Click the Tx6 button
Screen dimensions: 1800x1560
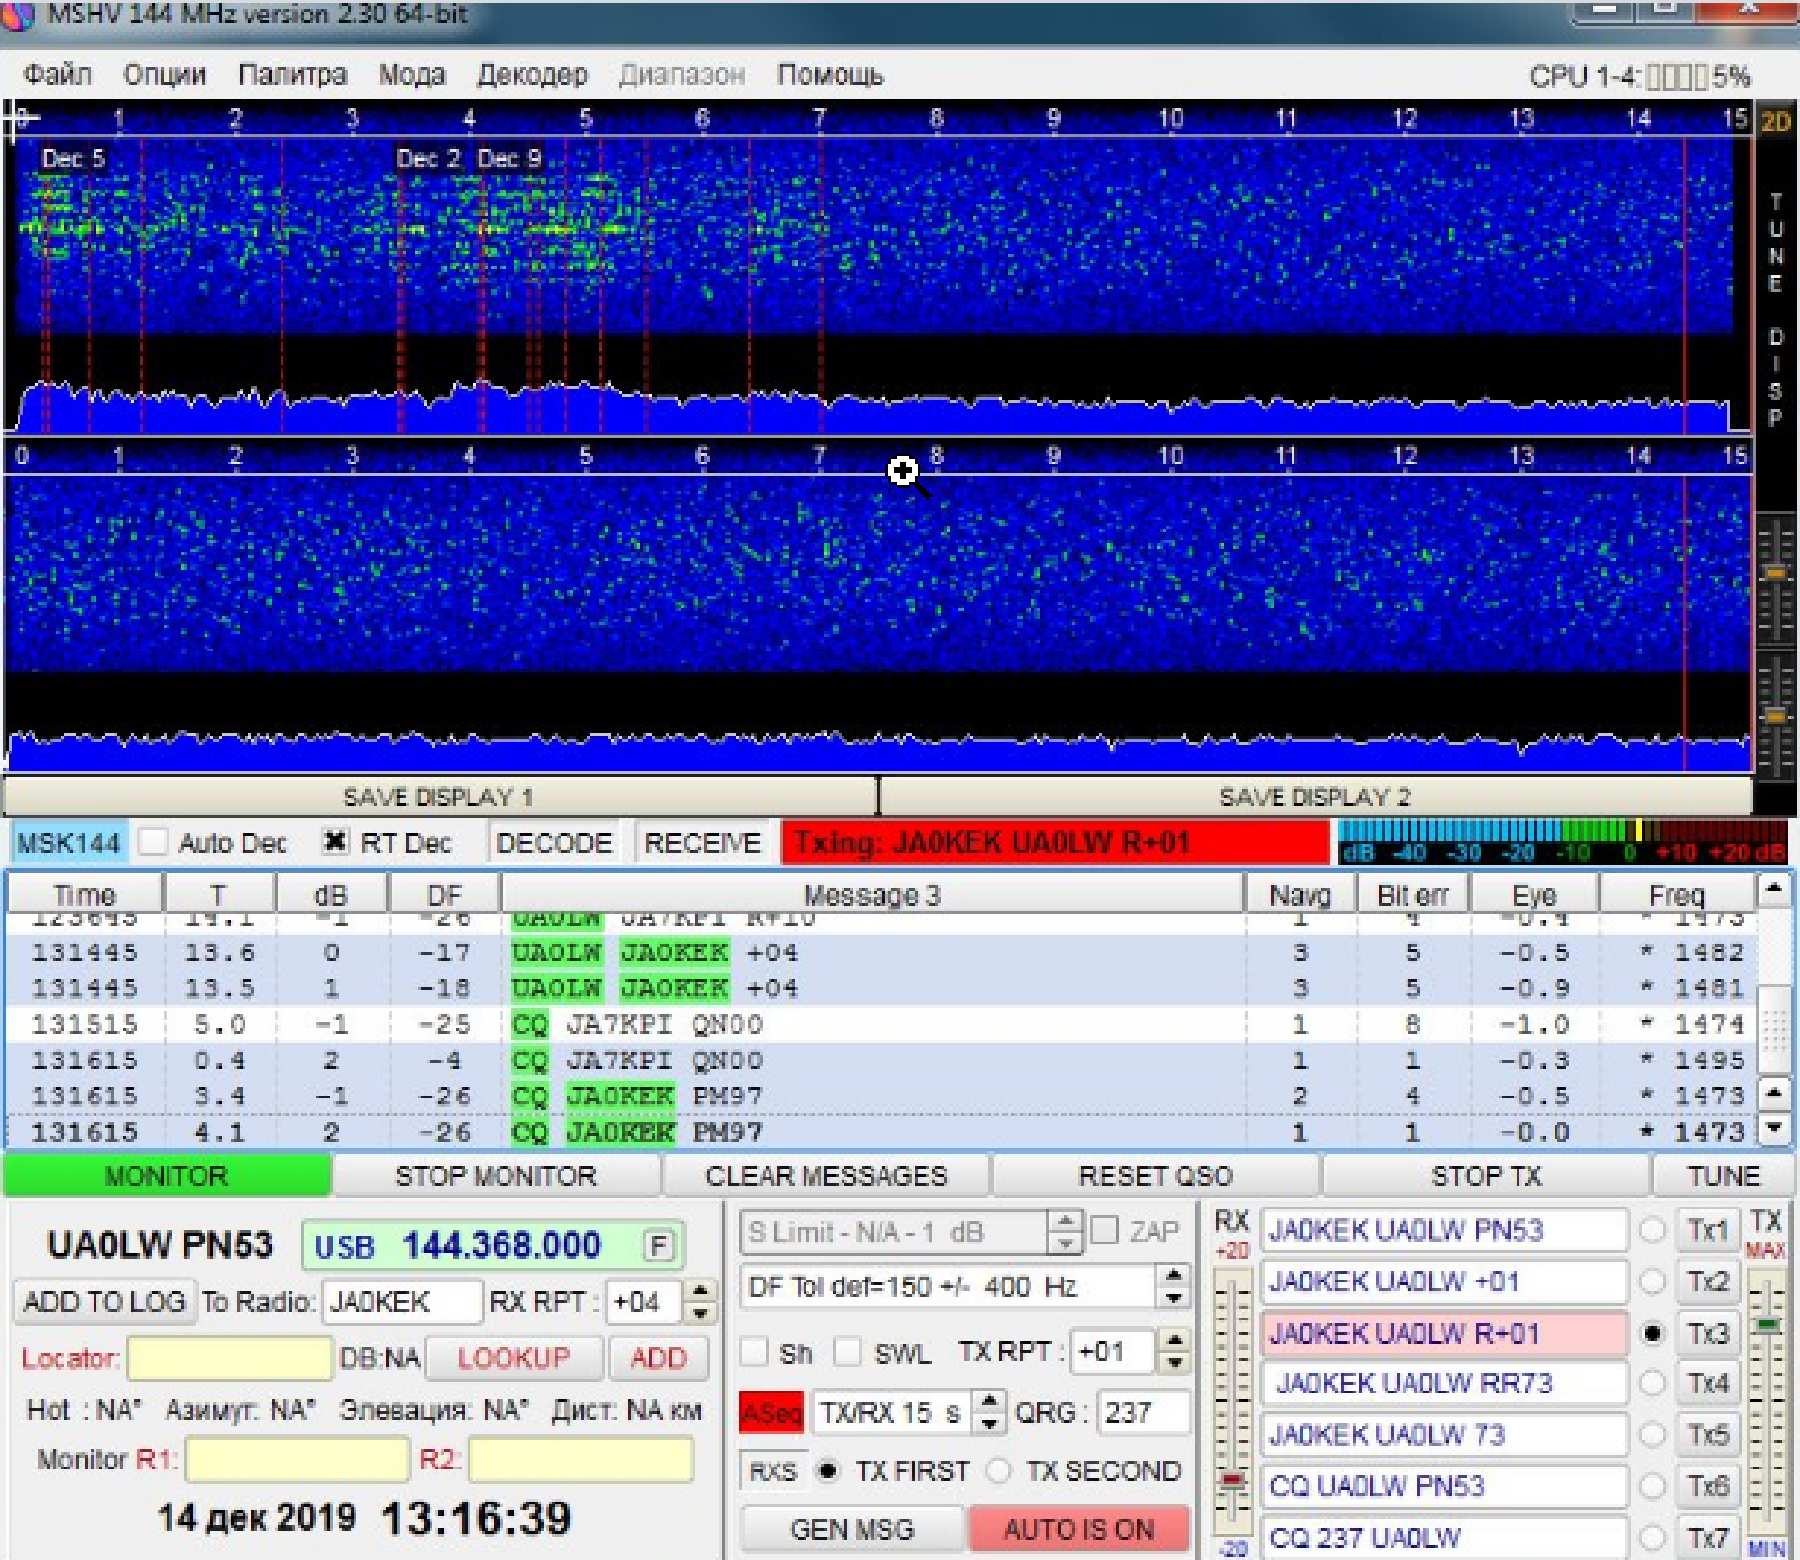click(1708, 1486)
